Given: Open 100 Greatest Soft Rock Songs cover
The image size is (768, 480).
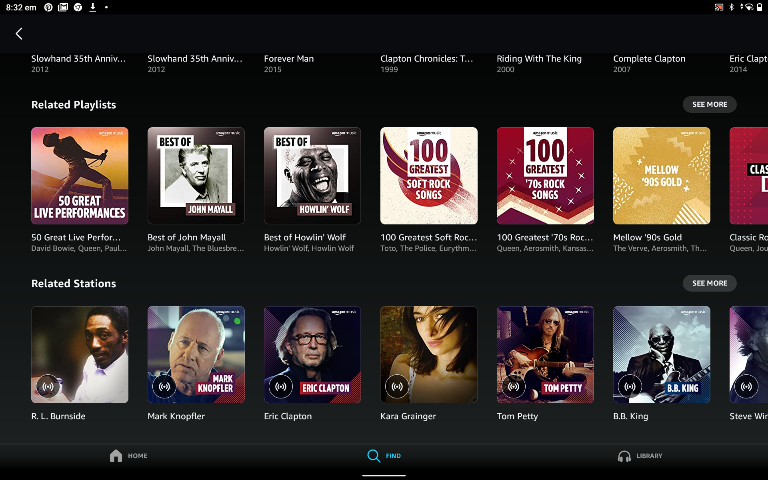Looking at the screenshot, I should [429, 176].
